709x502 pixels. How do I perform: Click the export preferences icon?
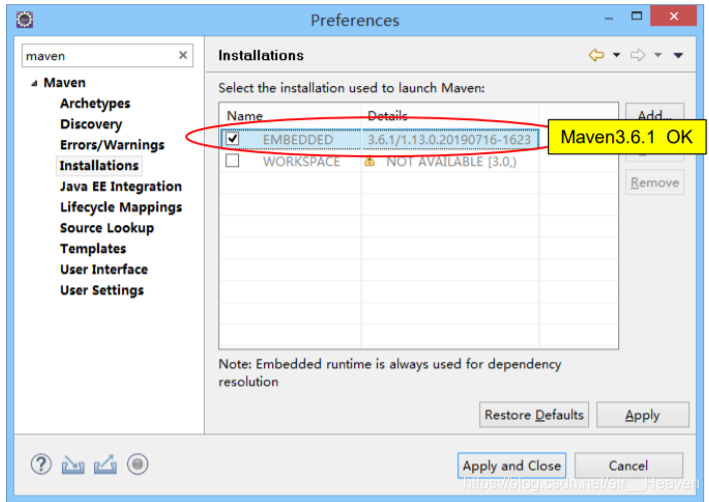click(x=105, y=464)
